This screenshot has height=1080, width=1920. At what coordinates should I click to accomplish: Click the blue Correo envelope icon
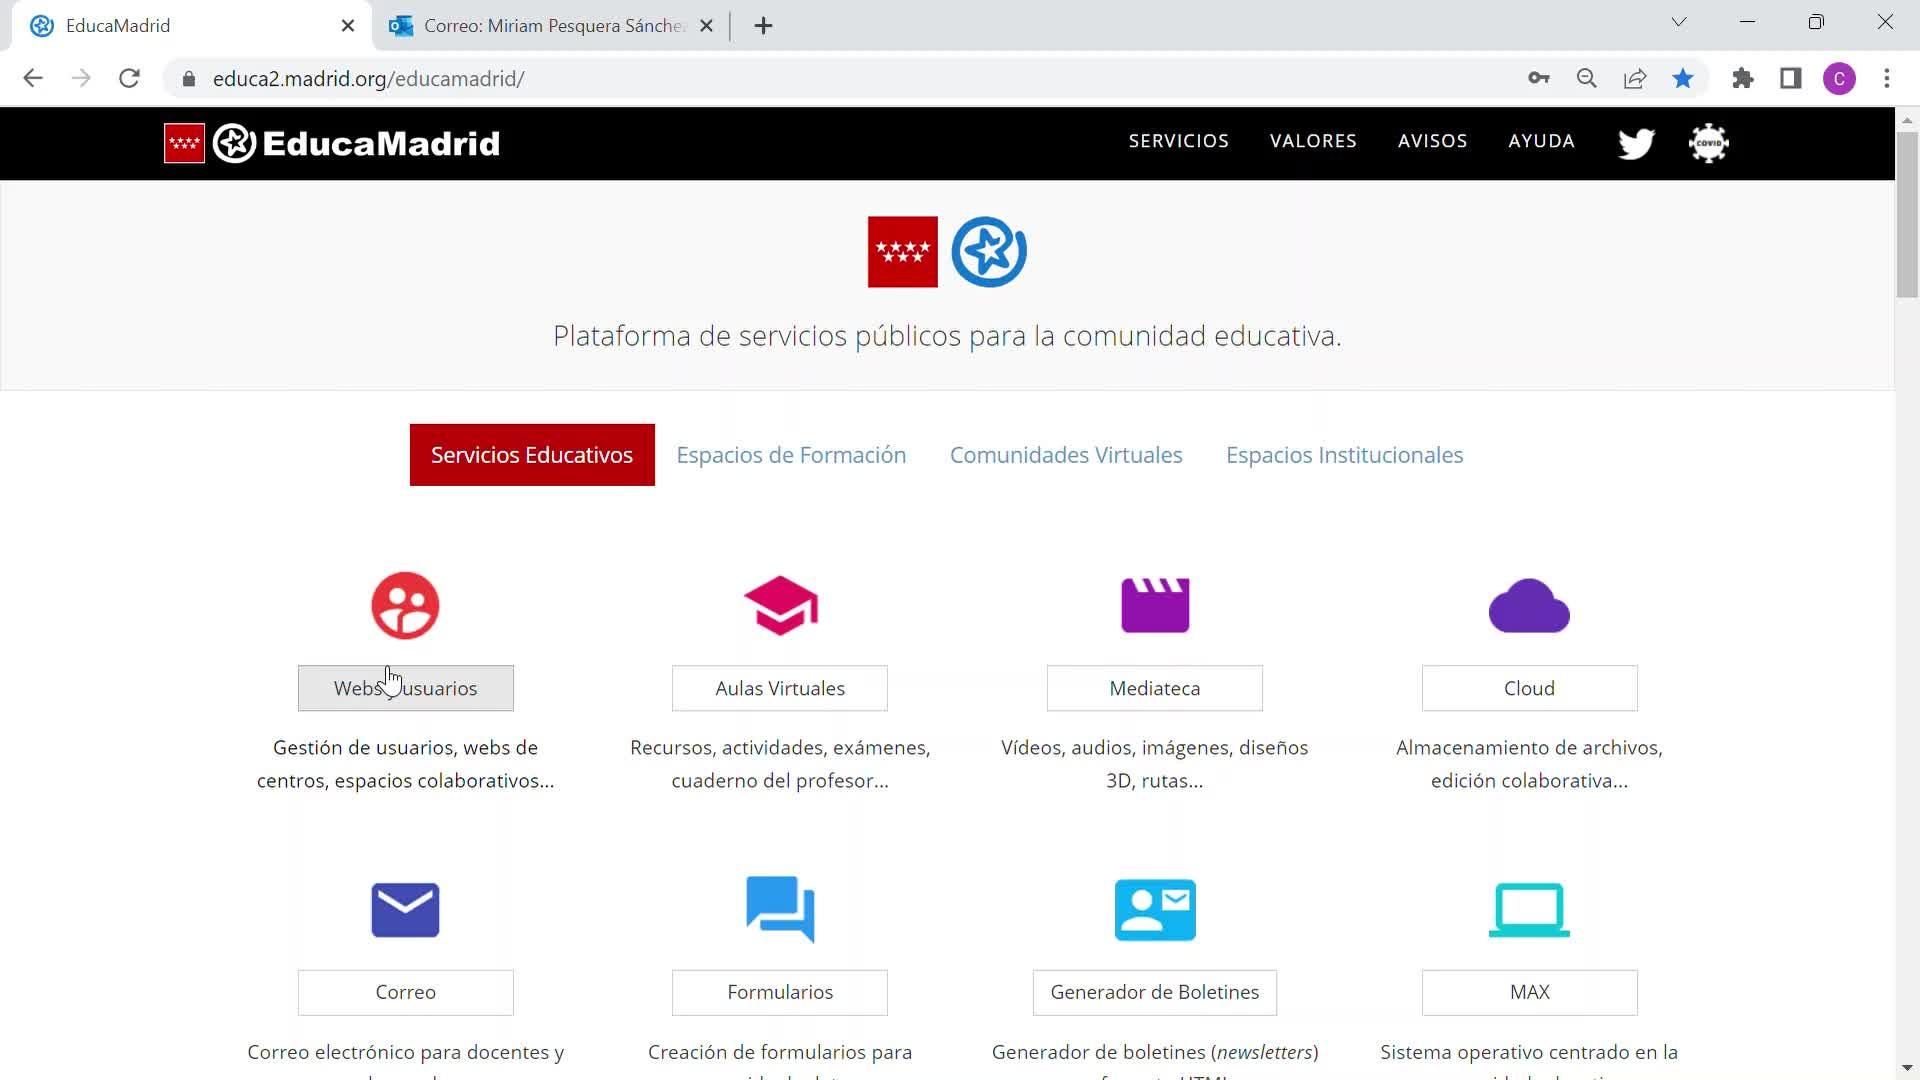click(x=405, y=910)
